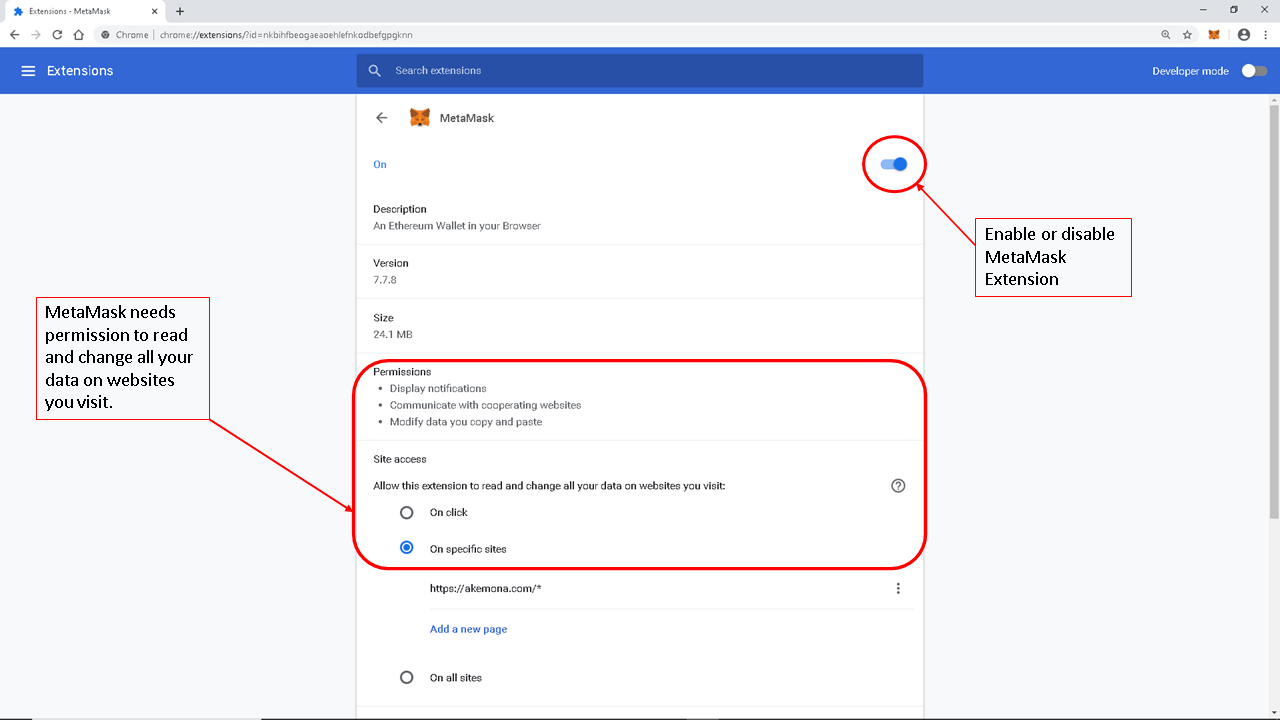
Task: Click the version number 7.7.8
Action: tap(385, 280)
